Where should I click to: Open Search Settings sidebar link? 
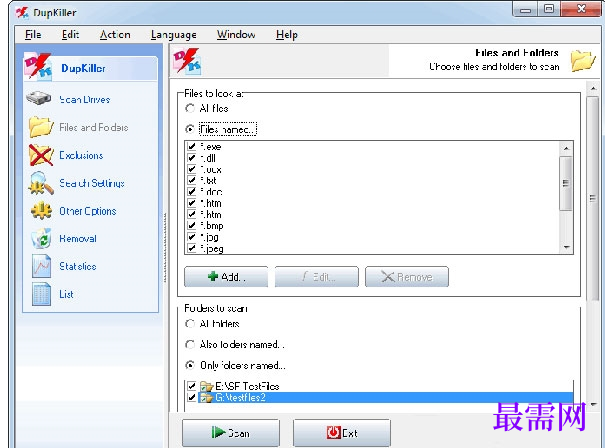click(x=92, y=183)
